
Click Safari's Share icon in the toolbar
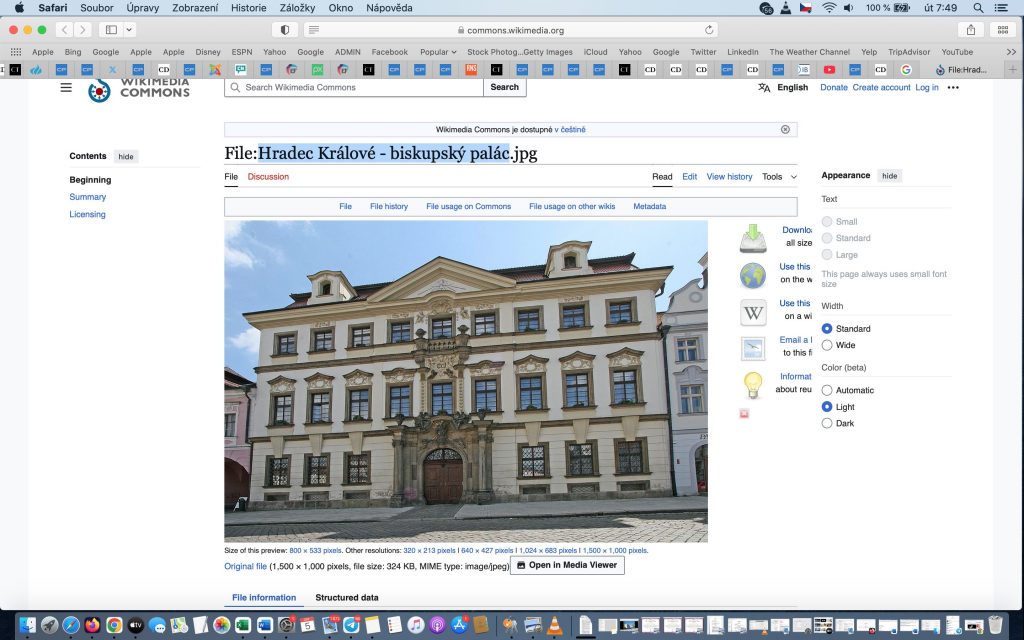click(x=971, y=30)
